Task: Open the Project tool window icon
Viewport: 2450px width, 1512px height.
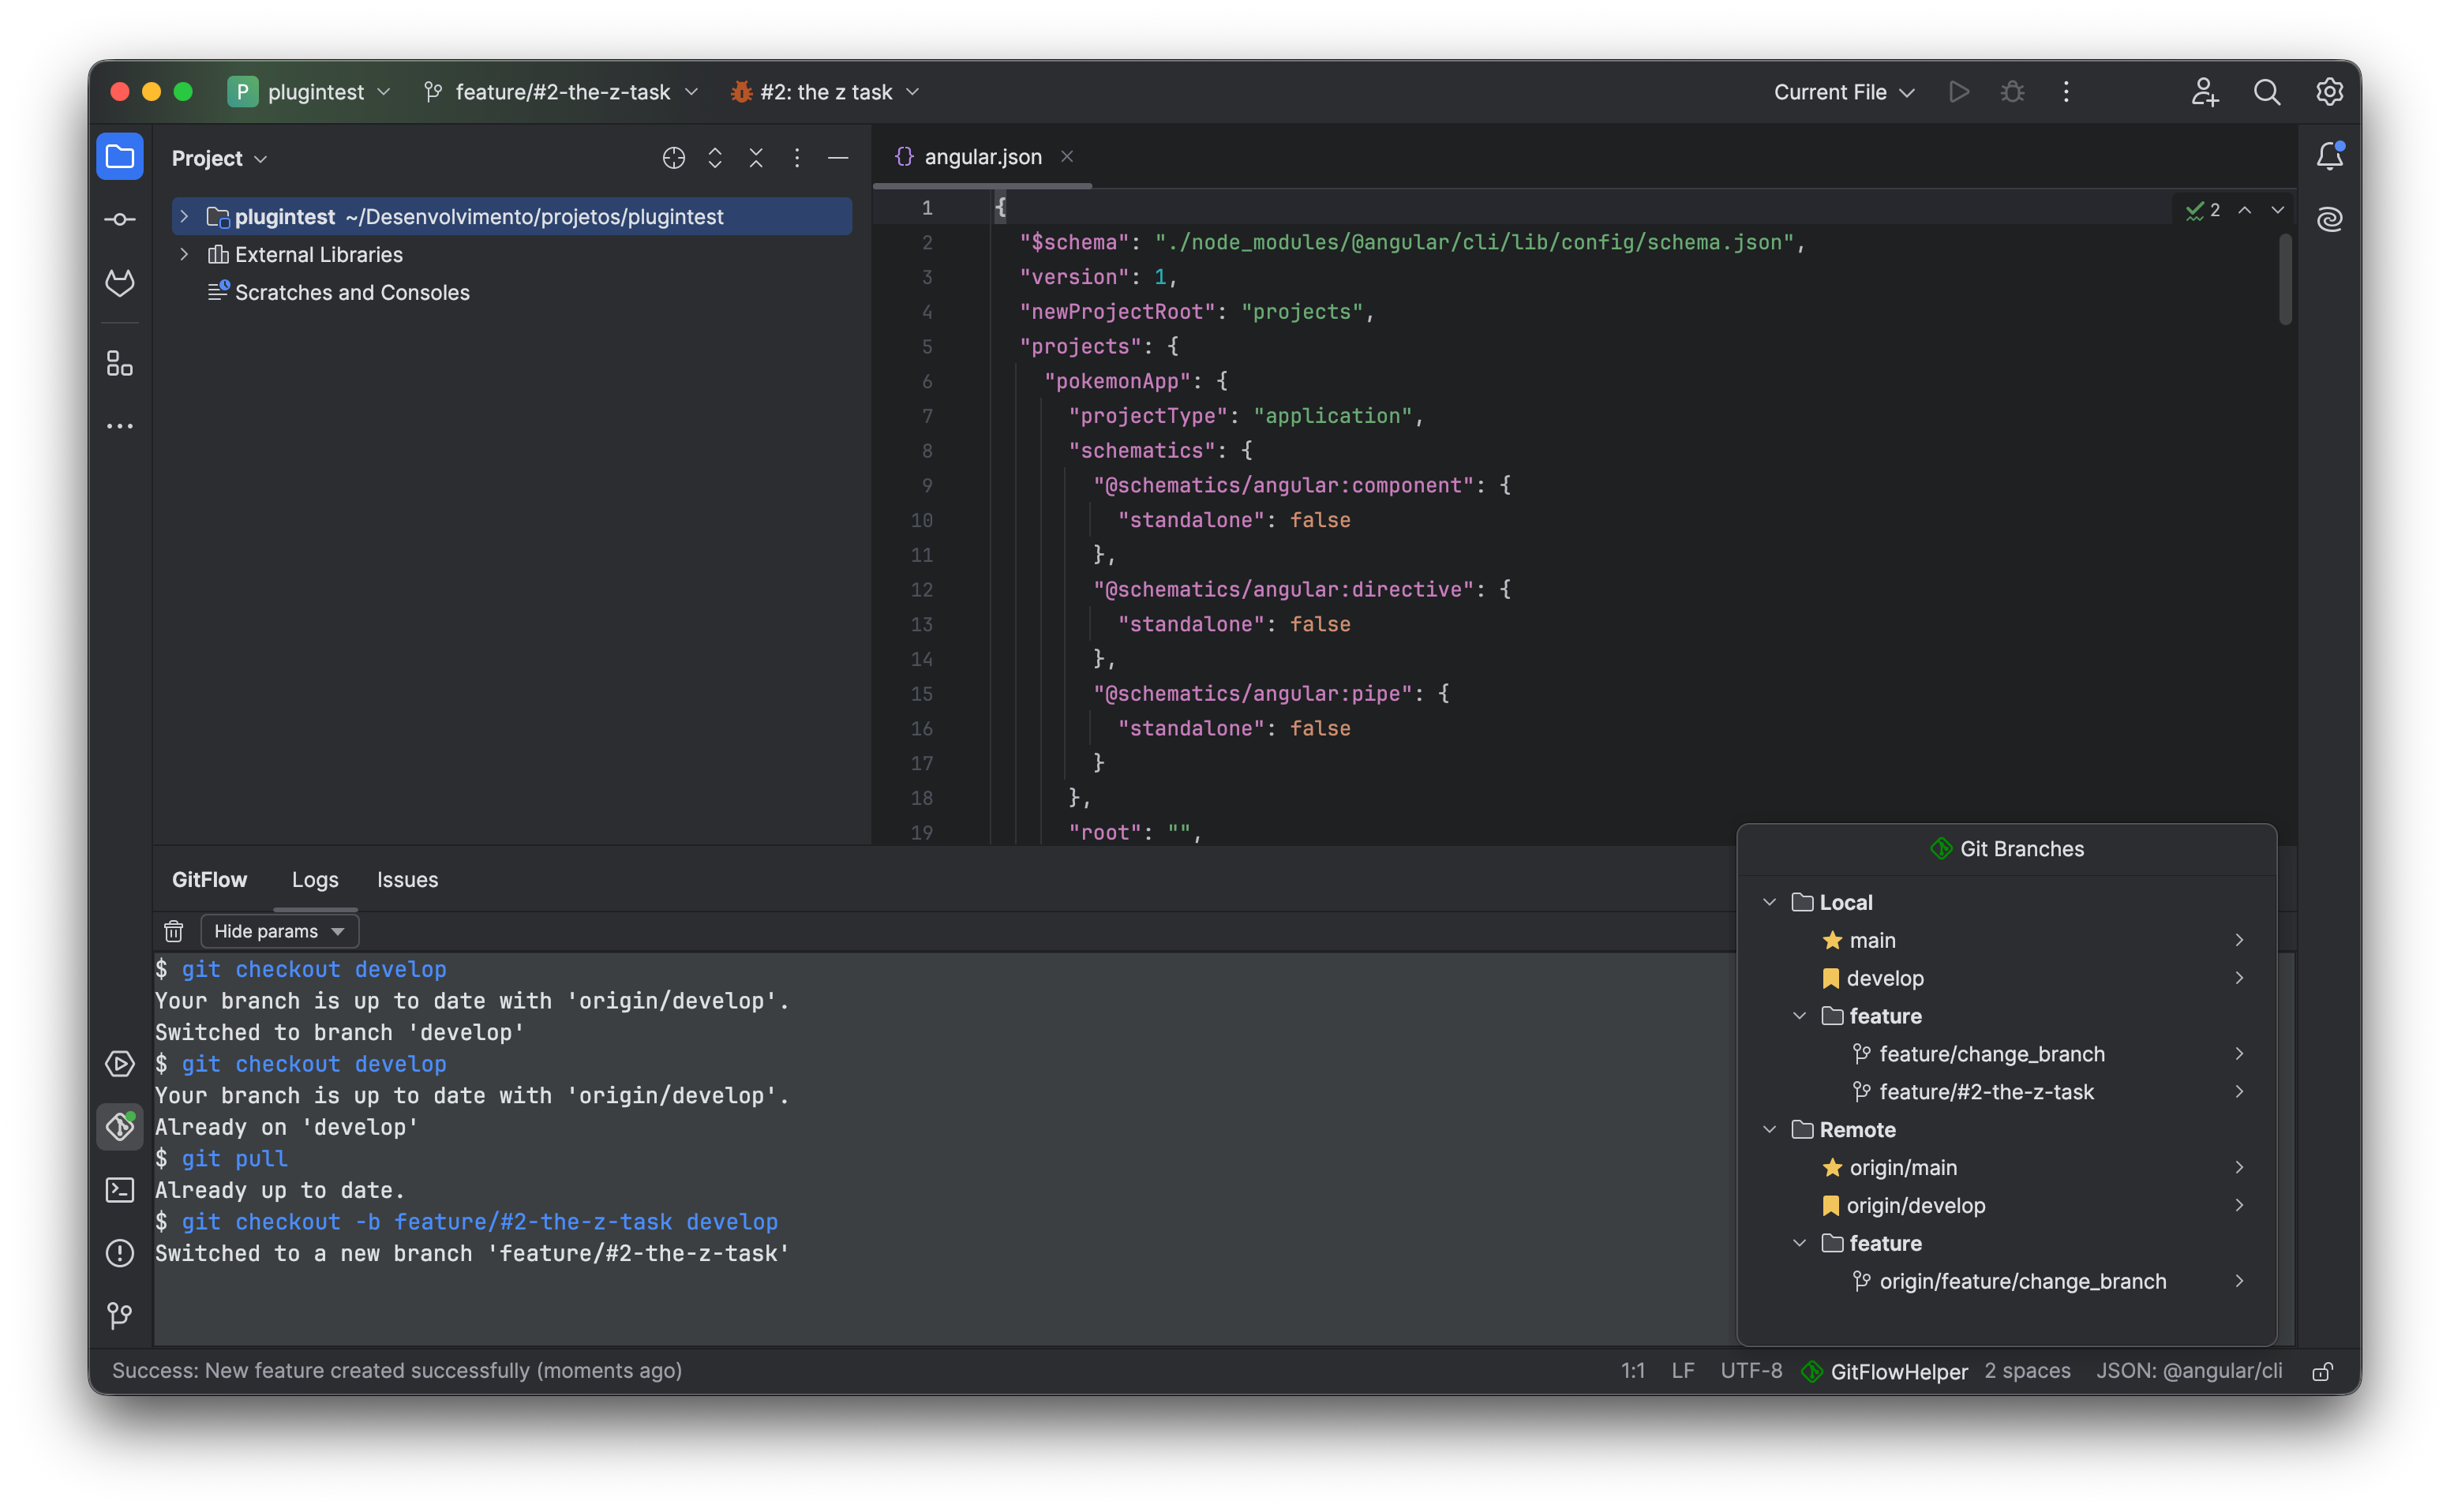Action: [x=120, y=157]
